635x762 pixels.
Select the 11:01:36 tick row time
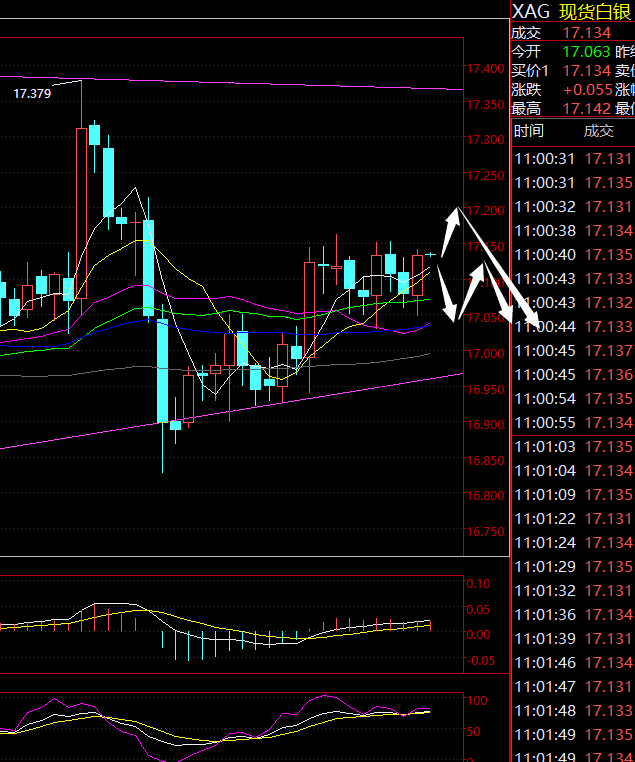coord(544,614)
